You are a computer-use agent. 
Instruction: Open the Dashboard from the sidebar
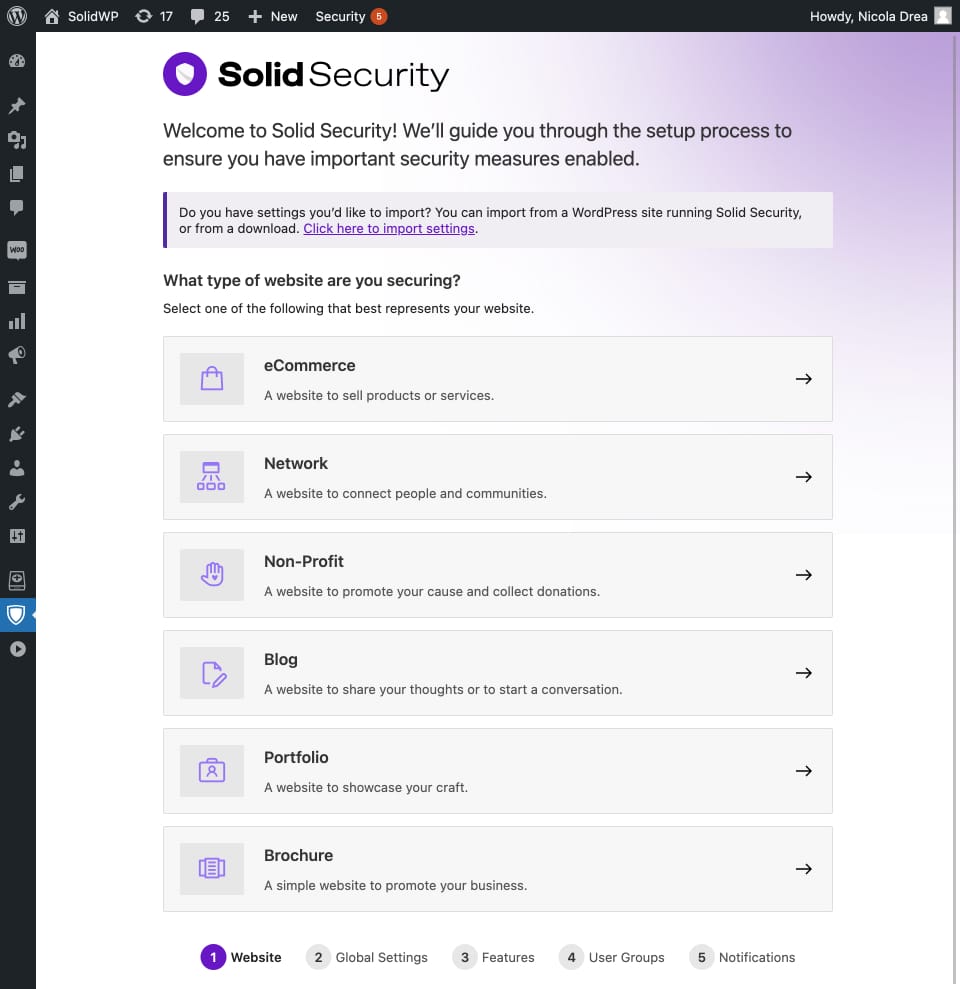click(16, 61)
